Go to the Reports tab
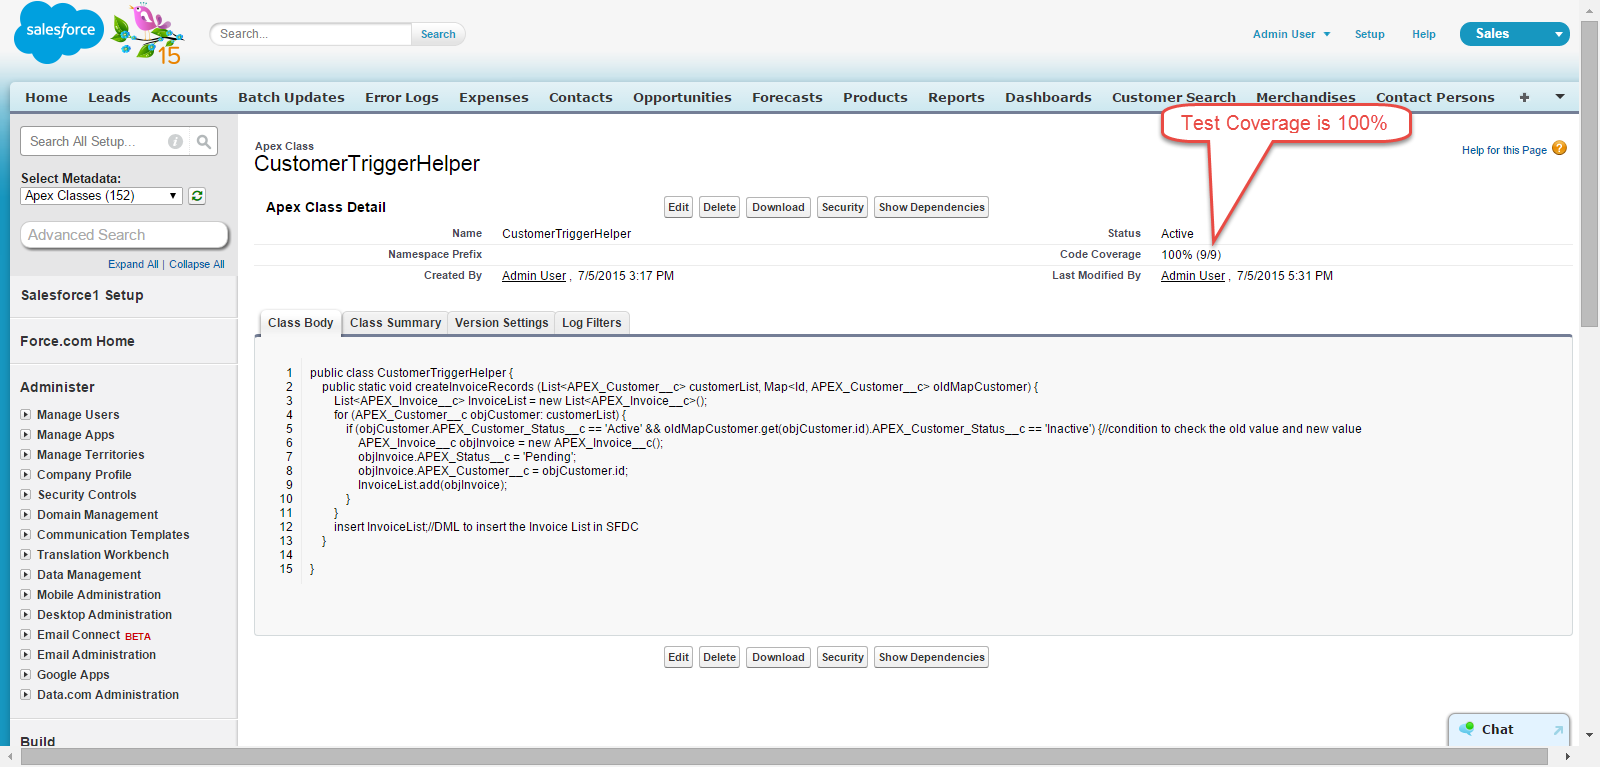Image resolution: width=1600 pixels, height=767 pixels. 956,97
